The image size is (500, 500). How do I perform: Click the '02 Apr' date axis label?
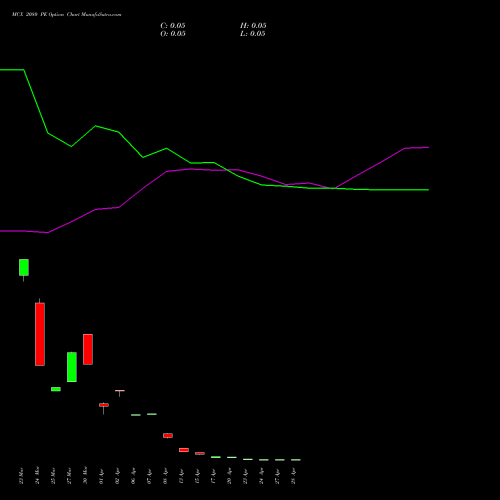tap(117, 476)
